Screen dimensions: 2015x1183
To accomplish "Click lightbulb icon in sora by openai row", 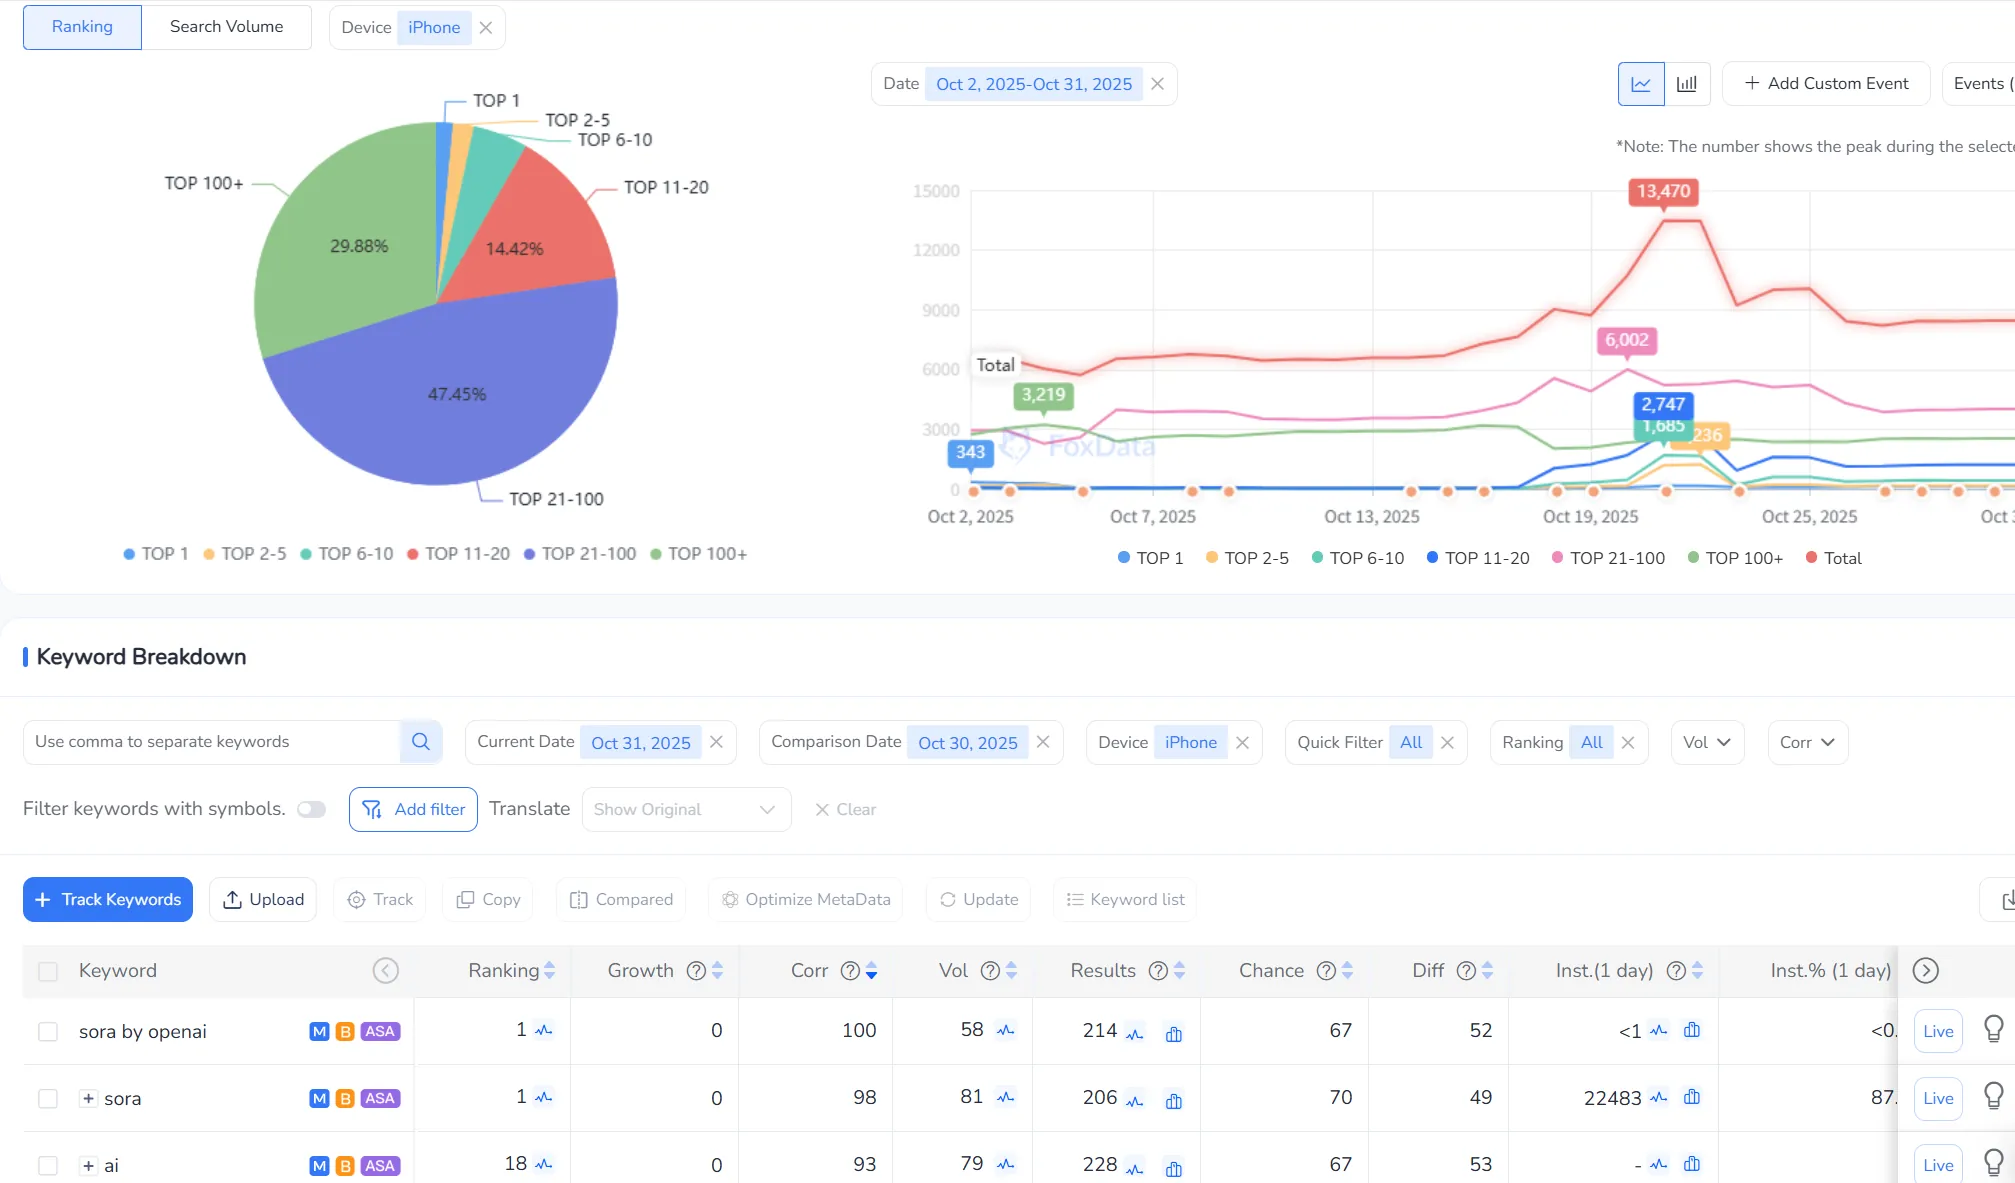I will pos(1993,1029).
